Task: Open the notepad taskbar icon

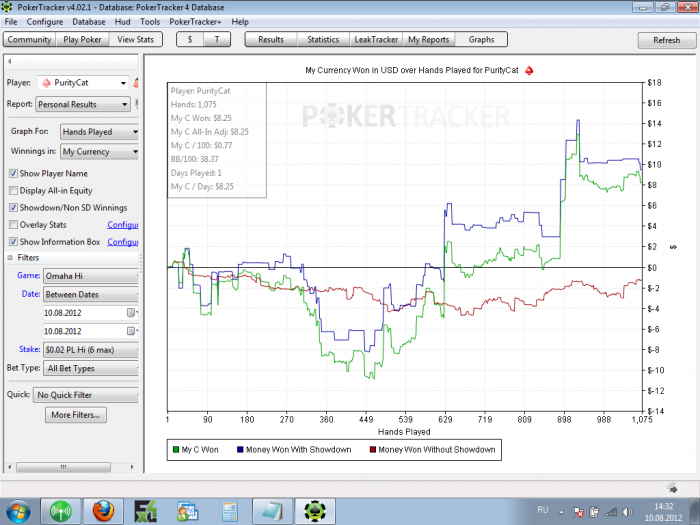Action: click(x=272, y=511)
